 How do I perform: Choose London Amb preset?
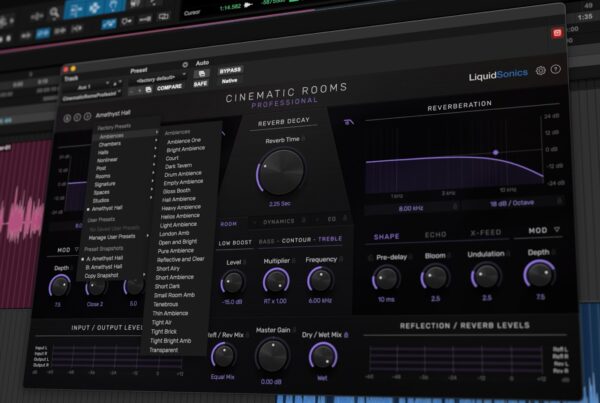(x=174, y=233)
